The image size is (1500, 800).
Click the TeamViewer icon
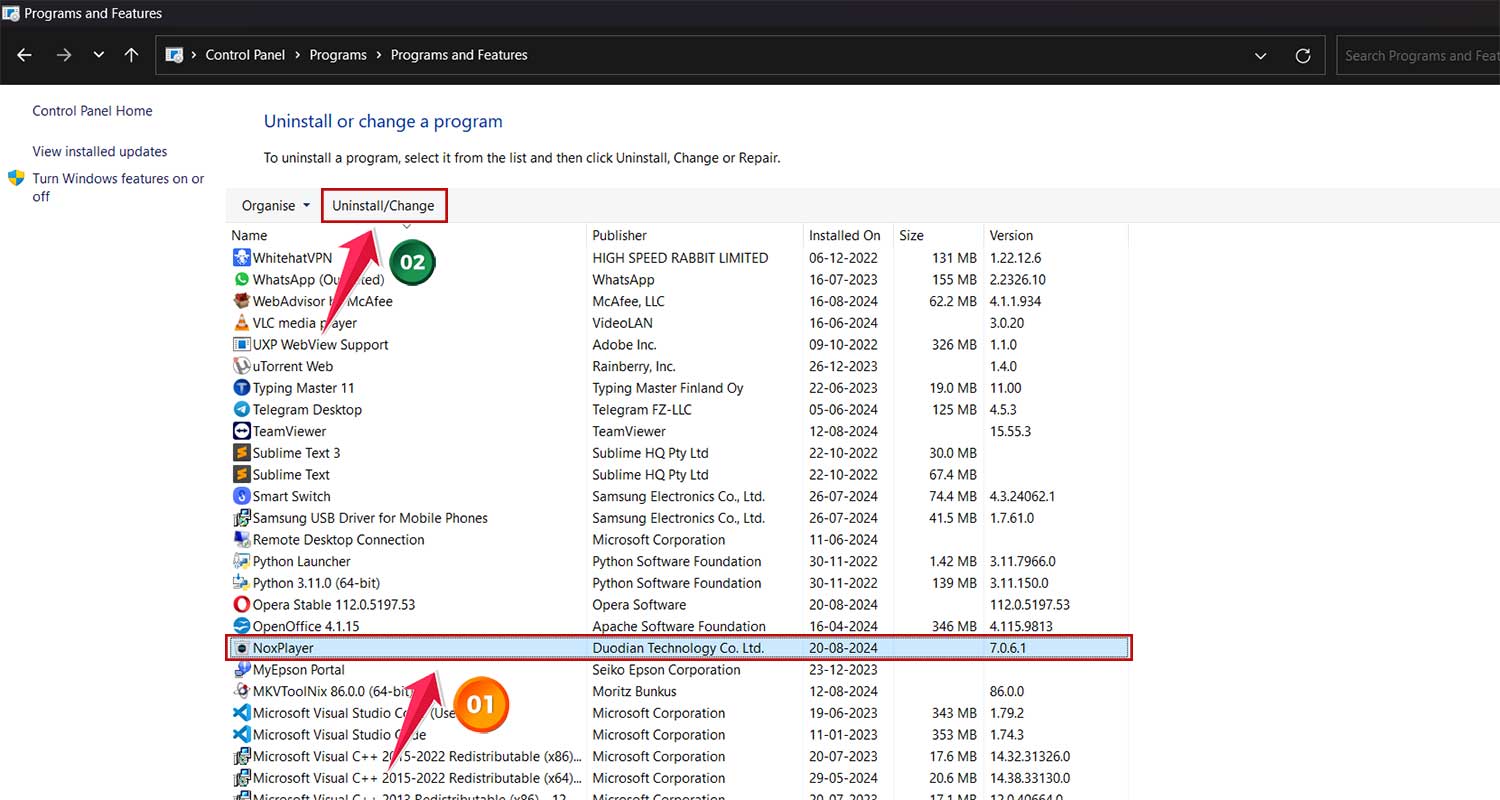tap(241, 431)
